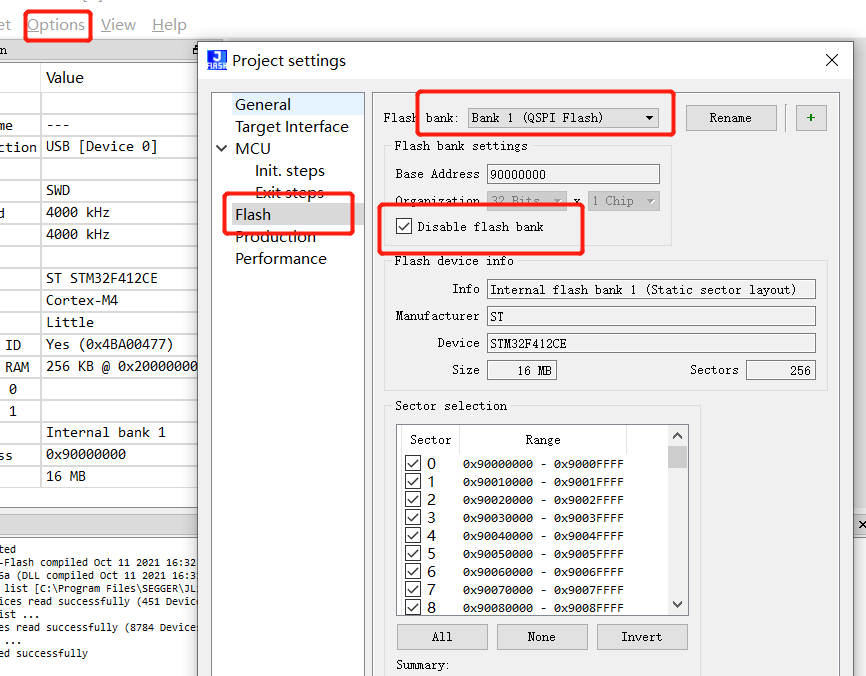Uncheck Sector 5 in the sector selection
This screenshot has width=866, height=676.
click(x=413, y=554)
